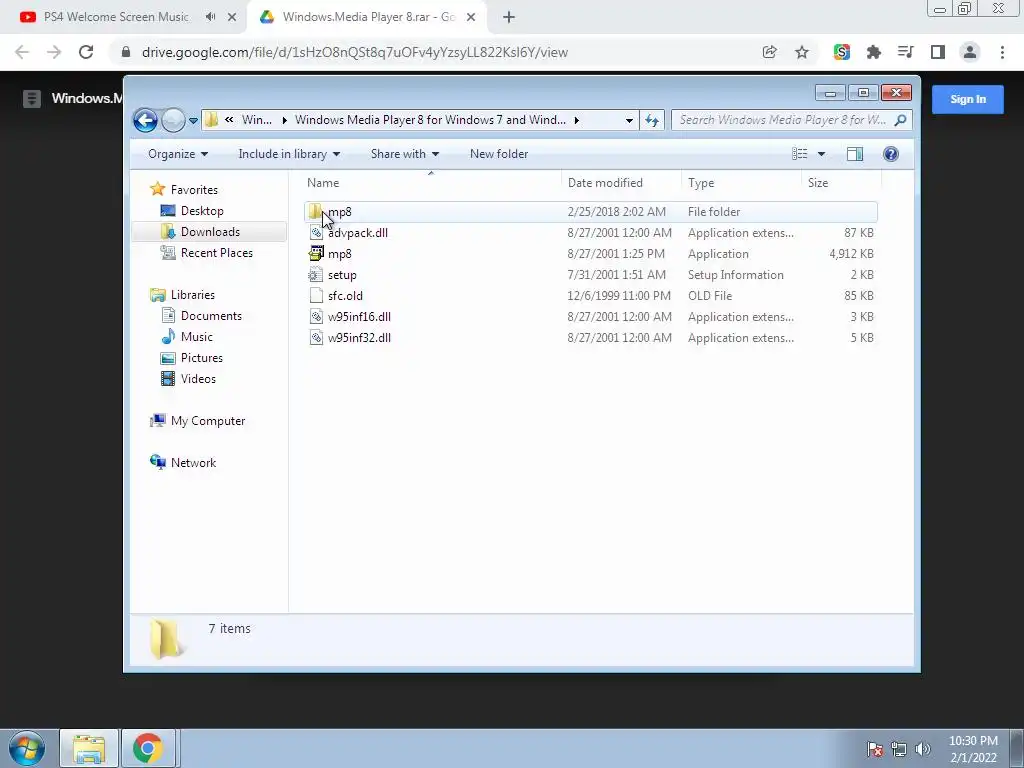This screenshot has width=1024, height=768.
Task: Create a New folder
Action: click(499, 154)
